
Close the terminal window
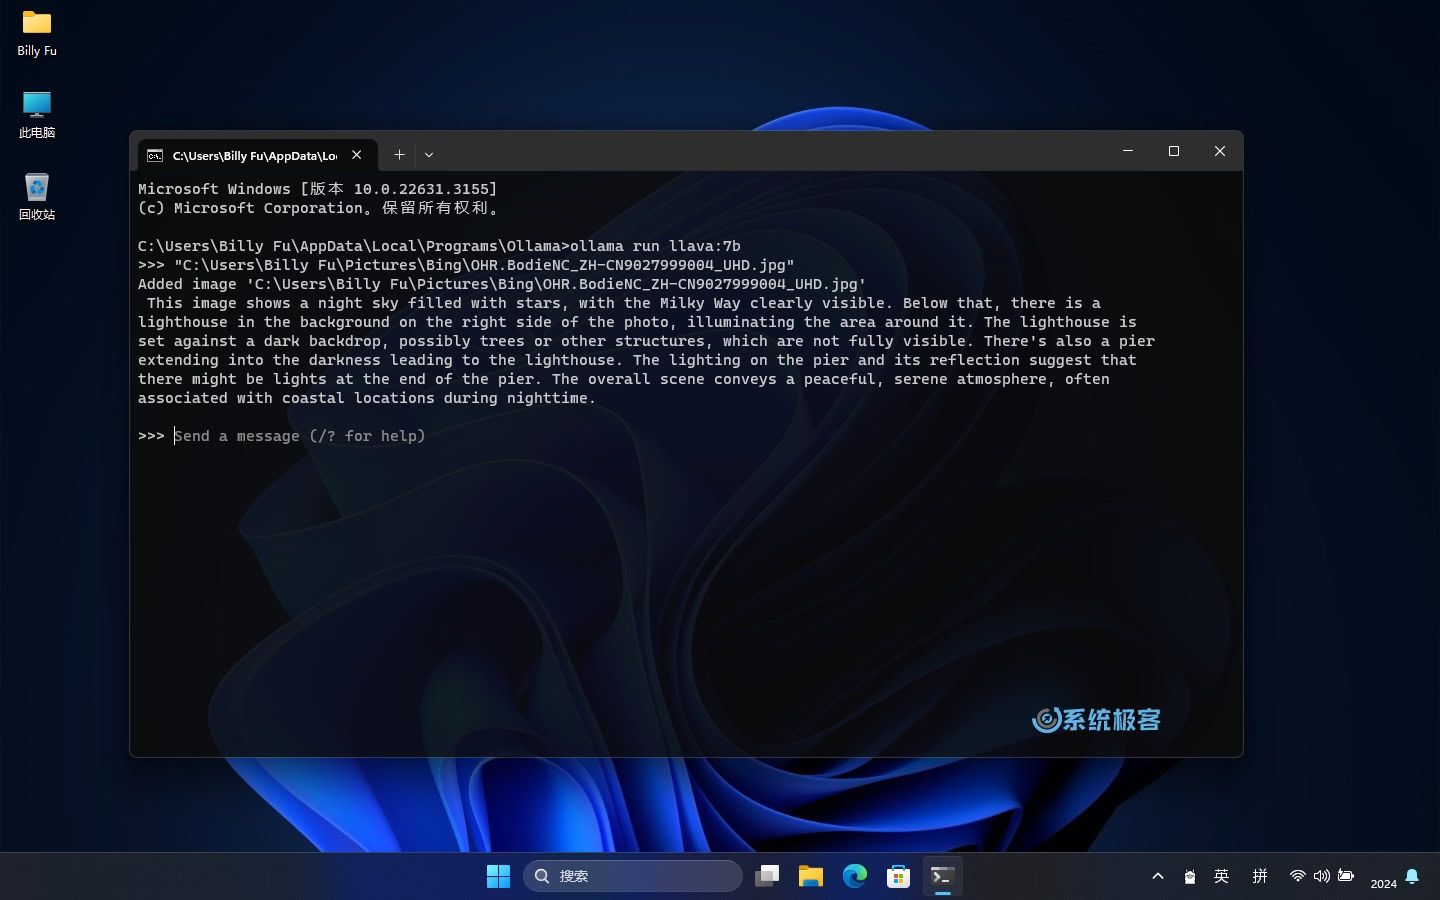(x=1220, y=151)
